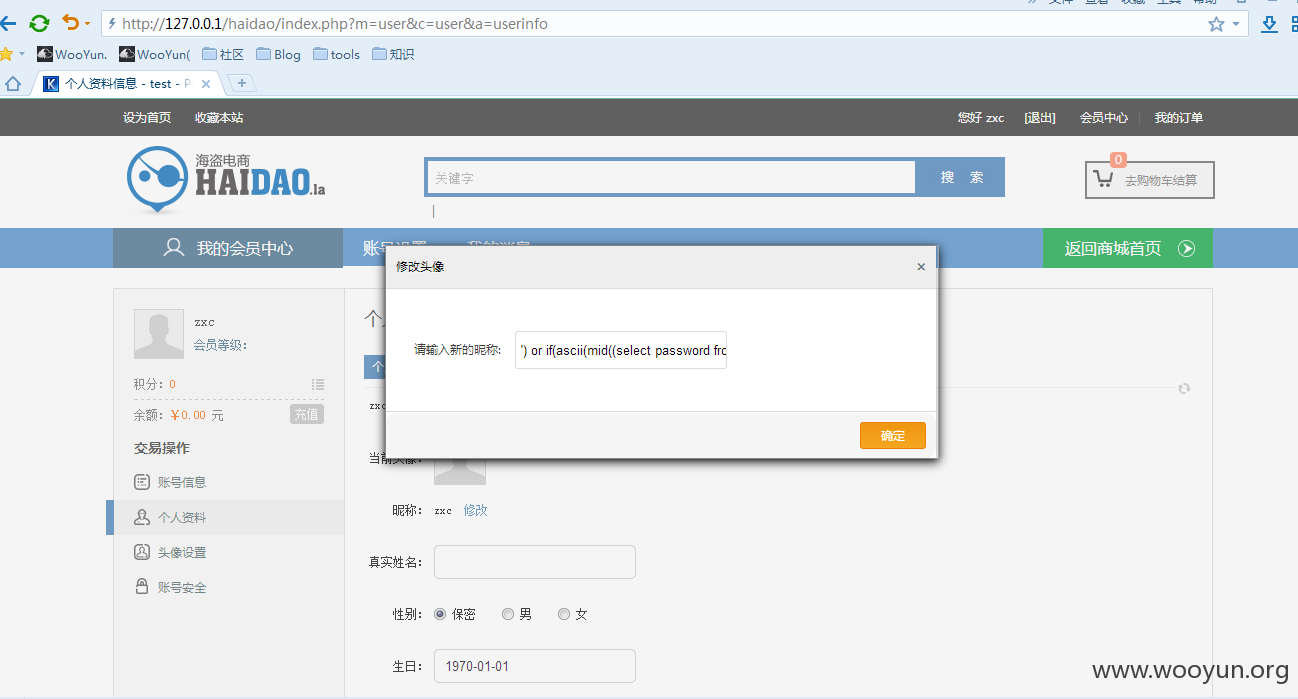Click the 真实姓名 text field
This screenshot has width=1298, height=699.
[535, 562]
